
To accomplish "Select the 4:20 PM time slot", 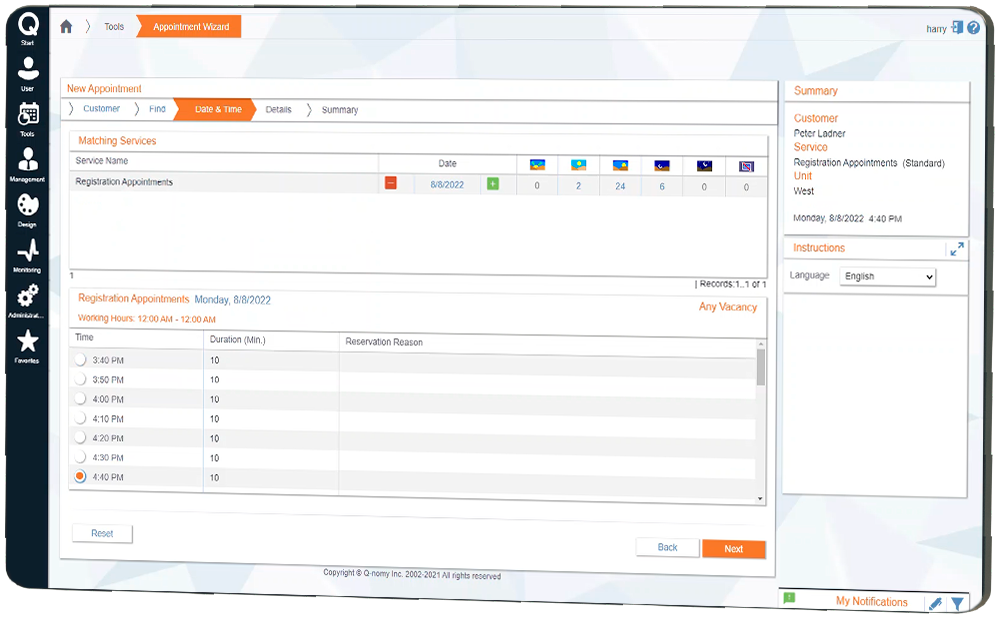I will coord(80,437).
